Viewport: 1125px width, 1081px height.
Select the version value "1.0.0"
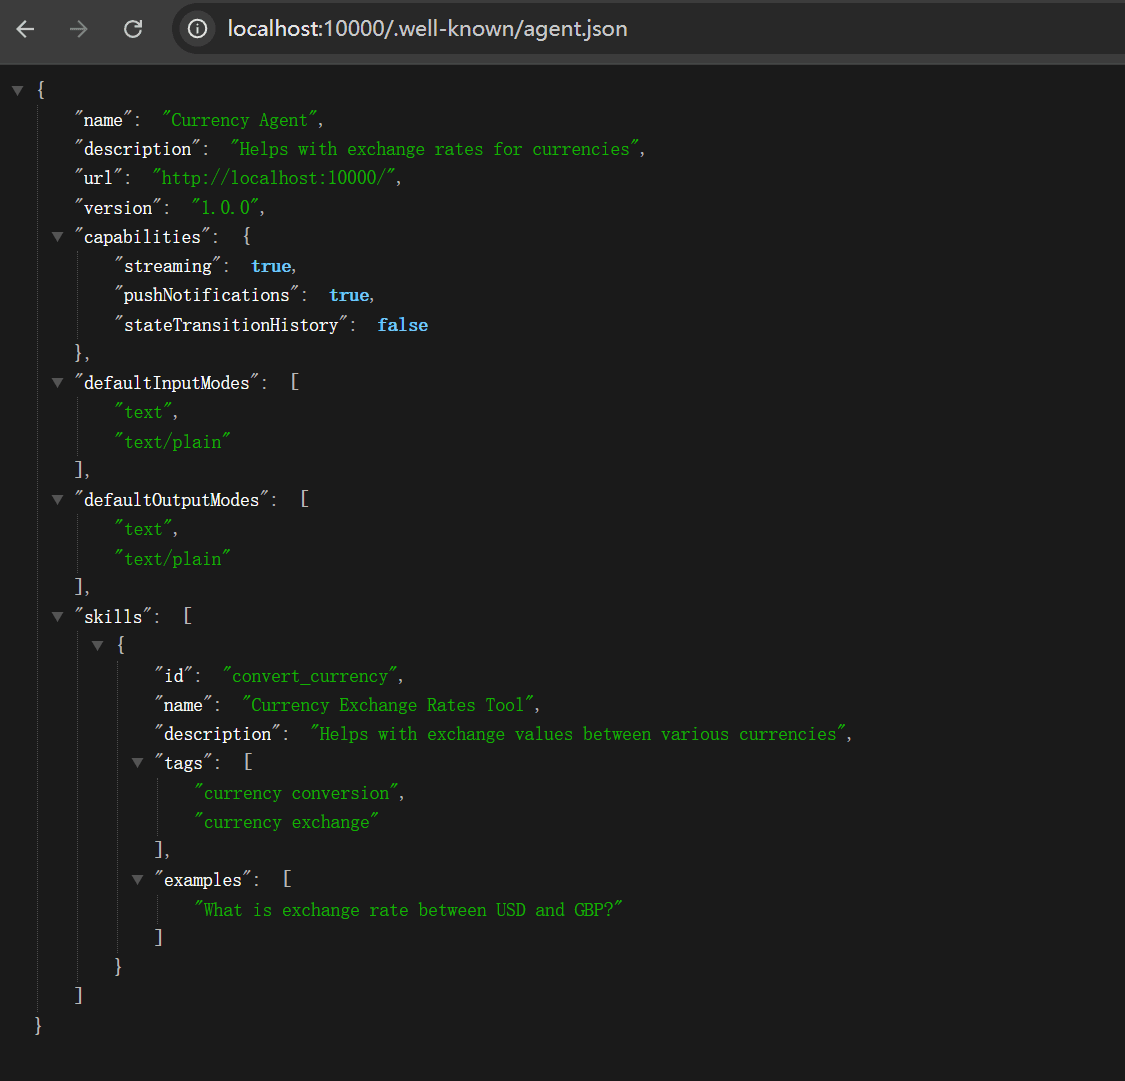(x=225, y=207)
